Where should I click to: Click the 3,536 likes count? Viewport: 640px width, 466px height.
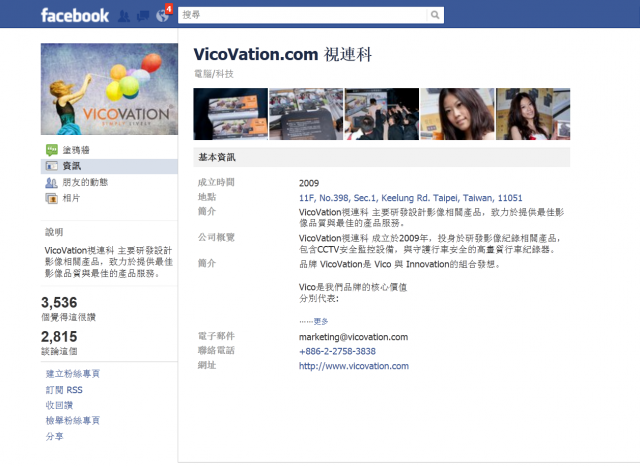click(59, 302)
